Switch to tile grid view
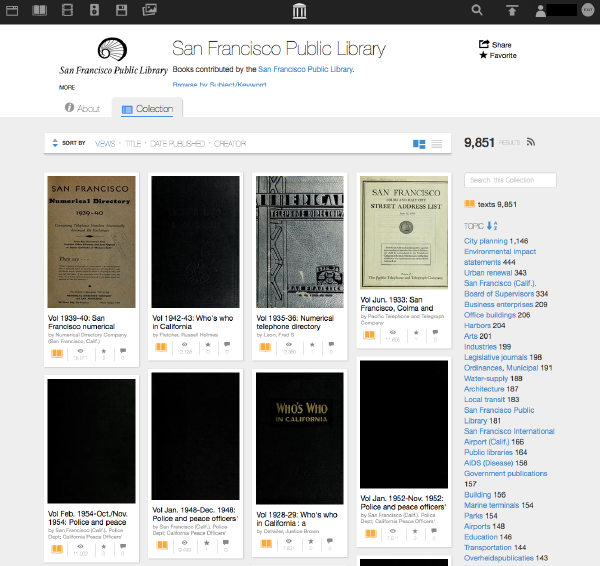The image size is (600, 566). click(x=419, y=144)
